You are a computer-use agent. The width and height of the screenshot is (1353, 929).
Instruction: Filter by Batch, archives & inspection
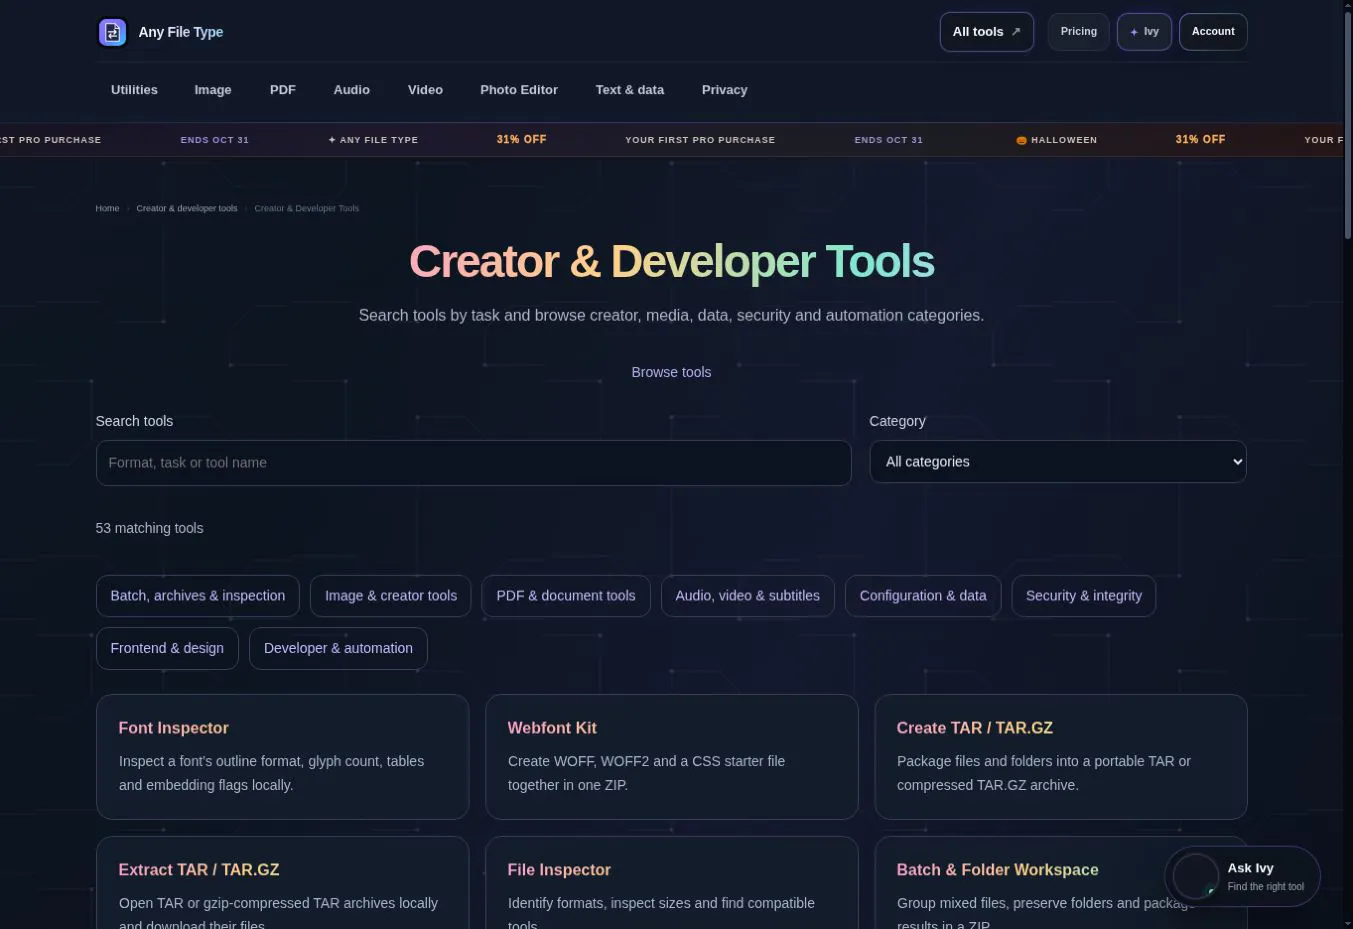tap(198, 596)
